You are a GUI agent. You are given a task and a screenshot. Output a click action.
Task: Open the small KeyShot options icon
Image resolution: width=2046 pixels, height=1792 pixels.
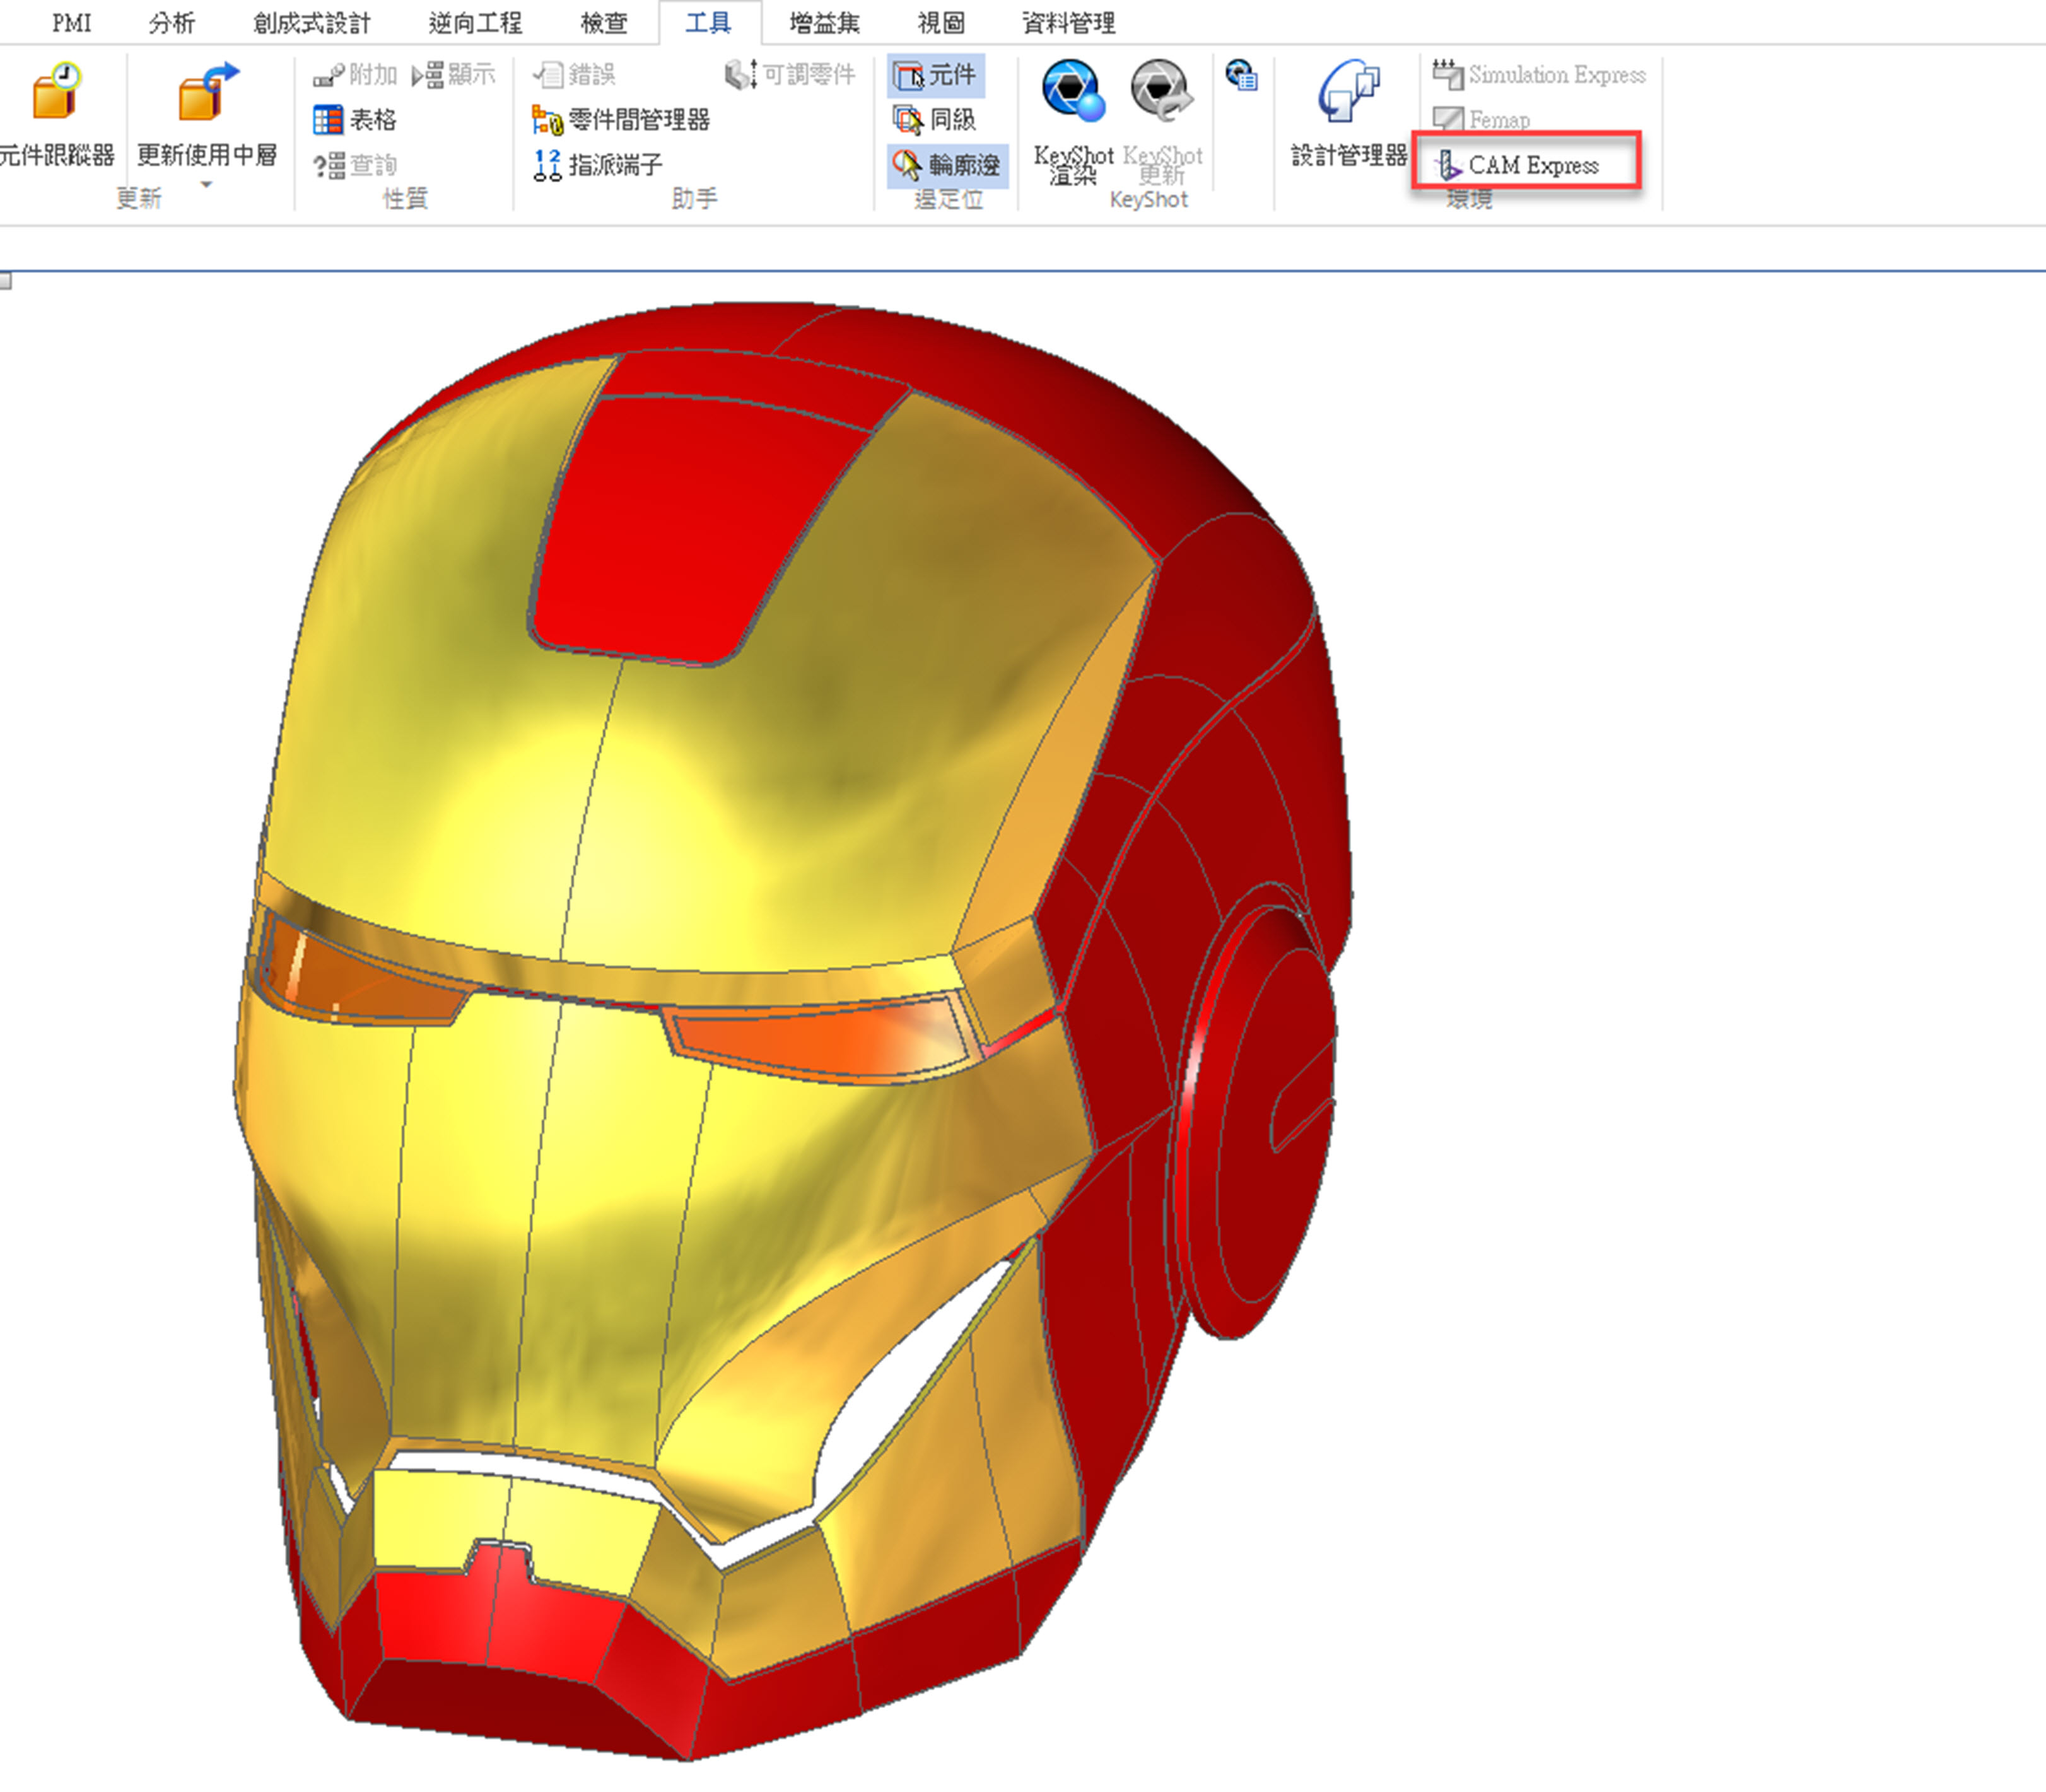coord(1241,75)
